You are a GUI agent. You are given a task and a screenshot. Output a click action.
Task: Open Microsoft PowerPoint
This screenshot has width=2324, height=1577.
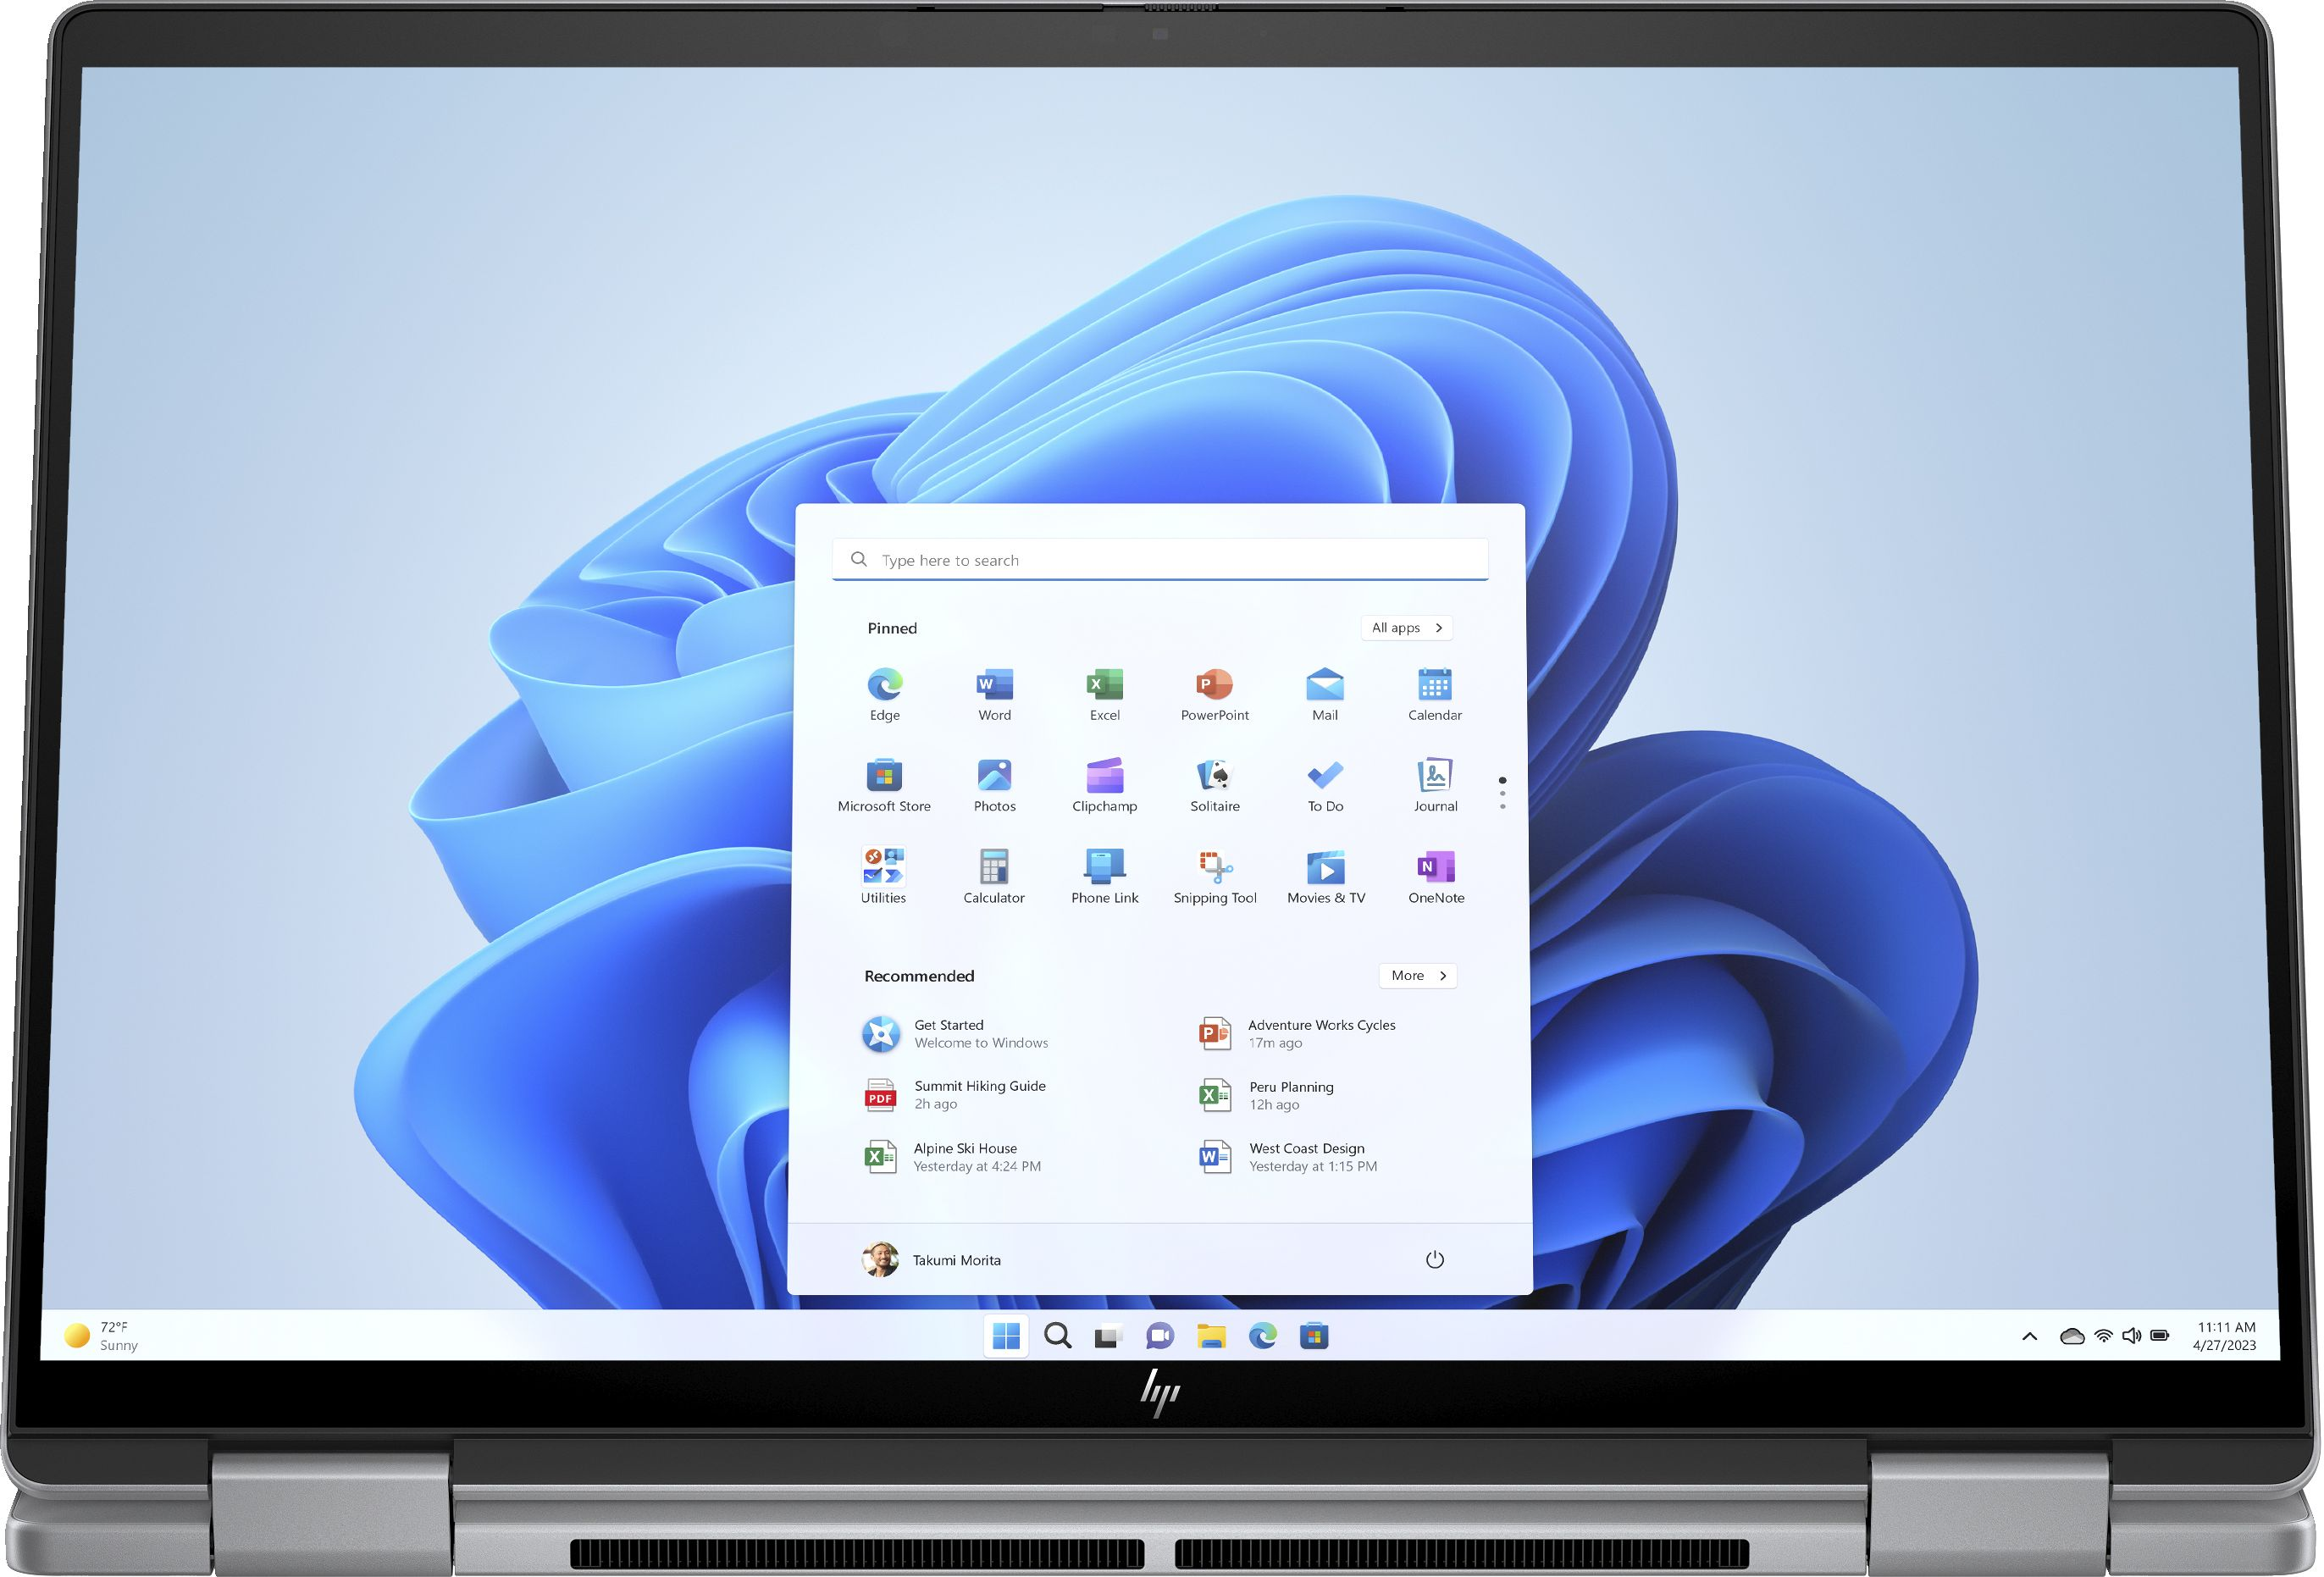(1215, 694)
